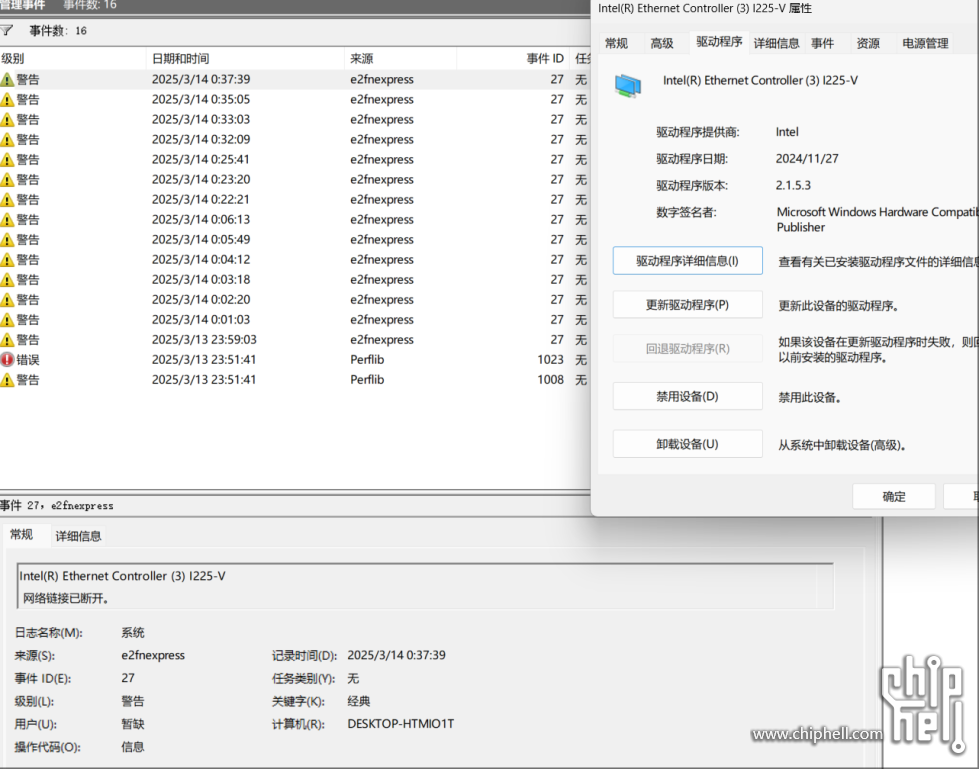979x769 pixels.
Task: Open the 常规 tab in I225-V properties
Action: tap(616, 43)
